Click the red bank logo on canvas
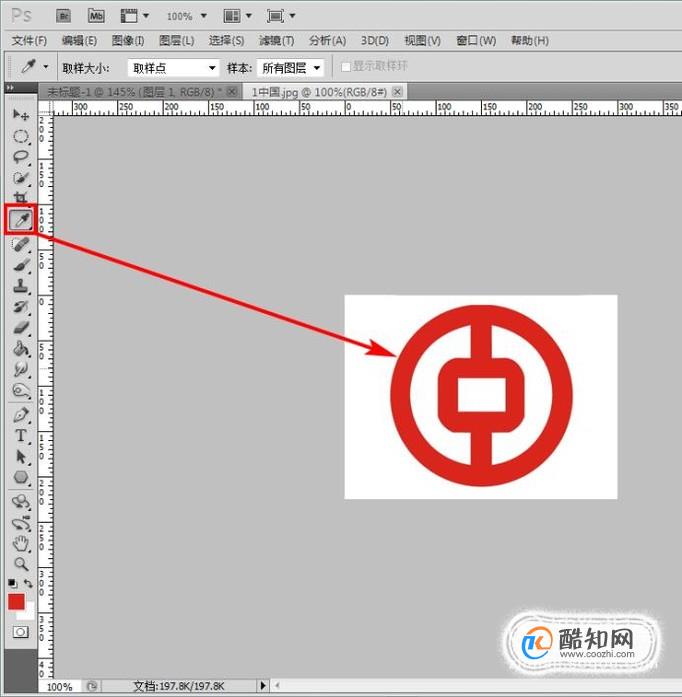Image resolution: width=682 pixels, height=697 pixels. [481, 396]
